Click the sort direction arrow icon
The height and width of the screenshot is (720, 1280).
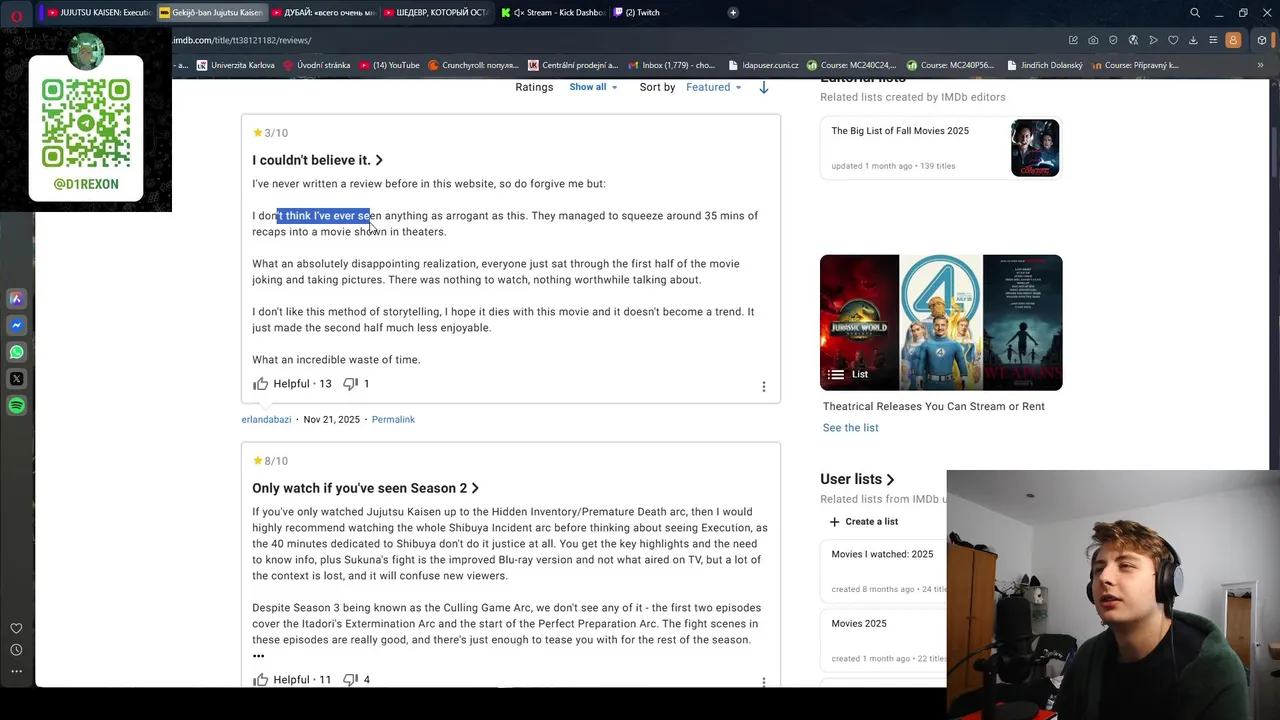764,87
